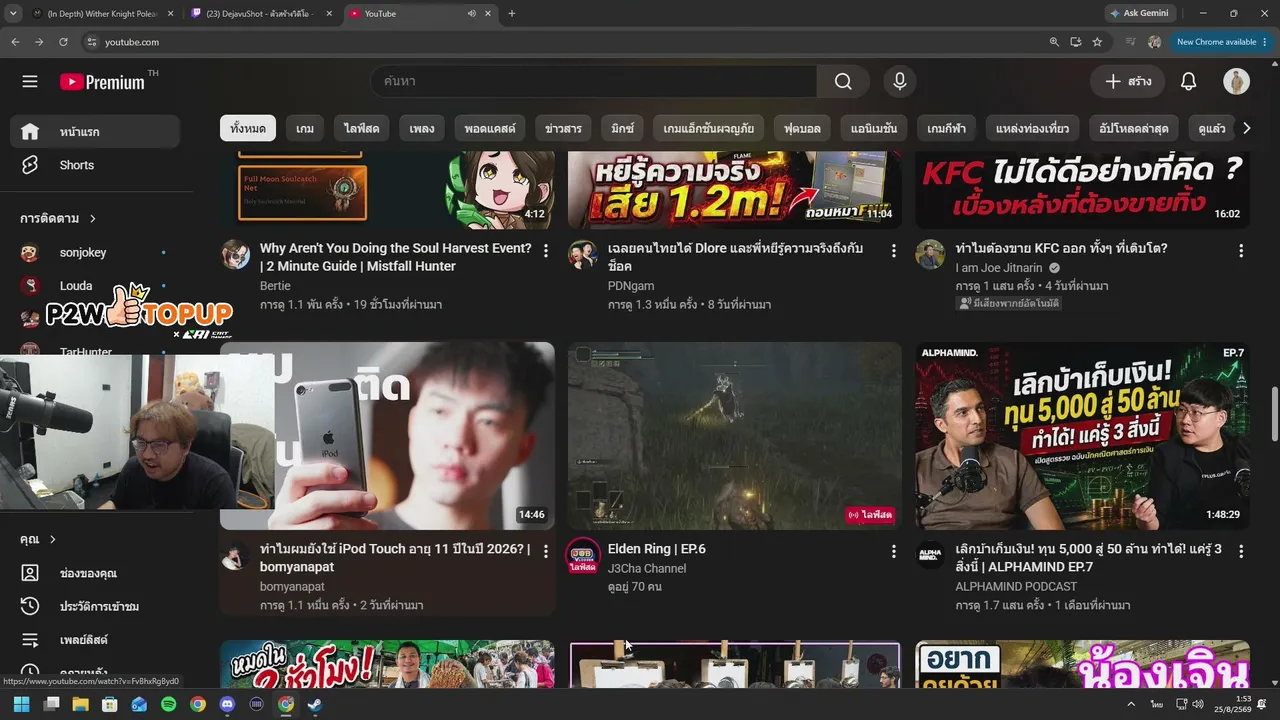Screen dimensions: 1280x720
Task: Open Windows Start menu
Action: (x=21, y=704)
